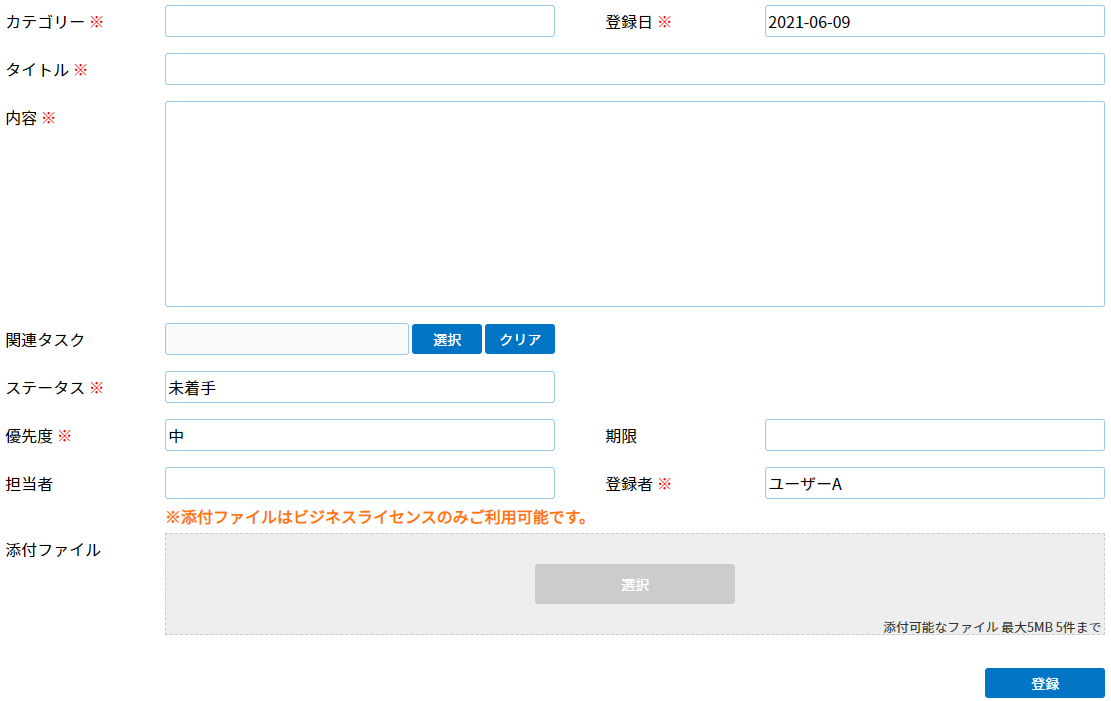
Task: Open the 登録者 field showing ユーザーA
Action: click(934, 483)
